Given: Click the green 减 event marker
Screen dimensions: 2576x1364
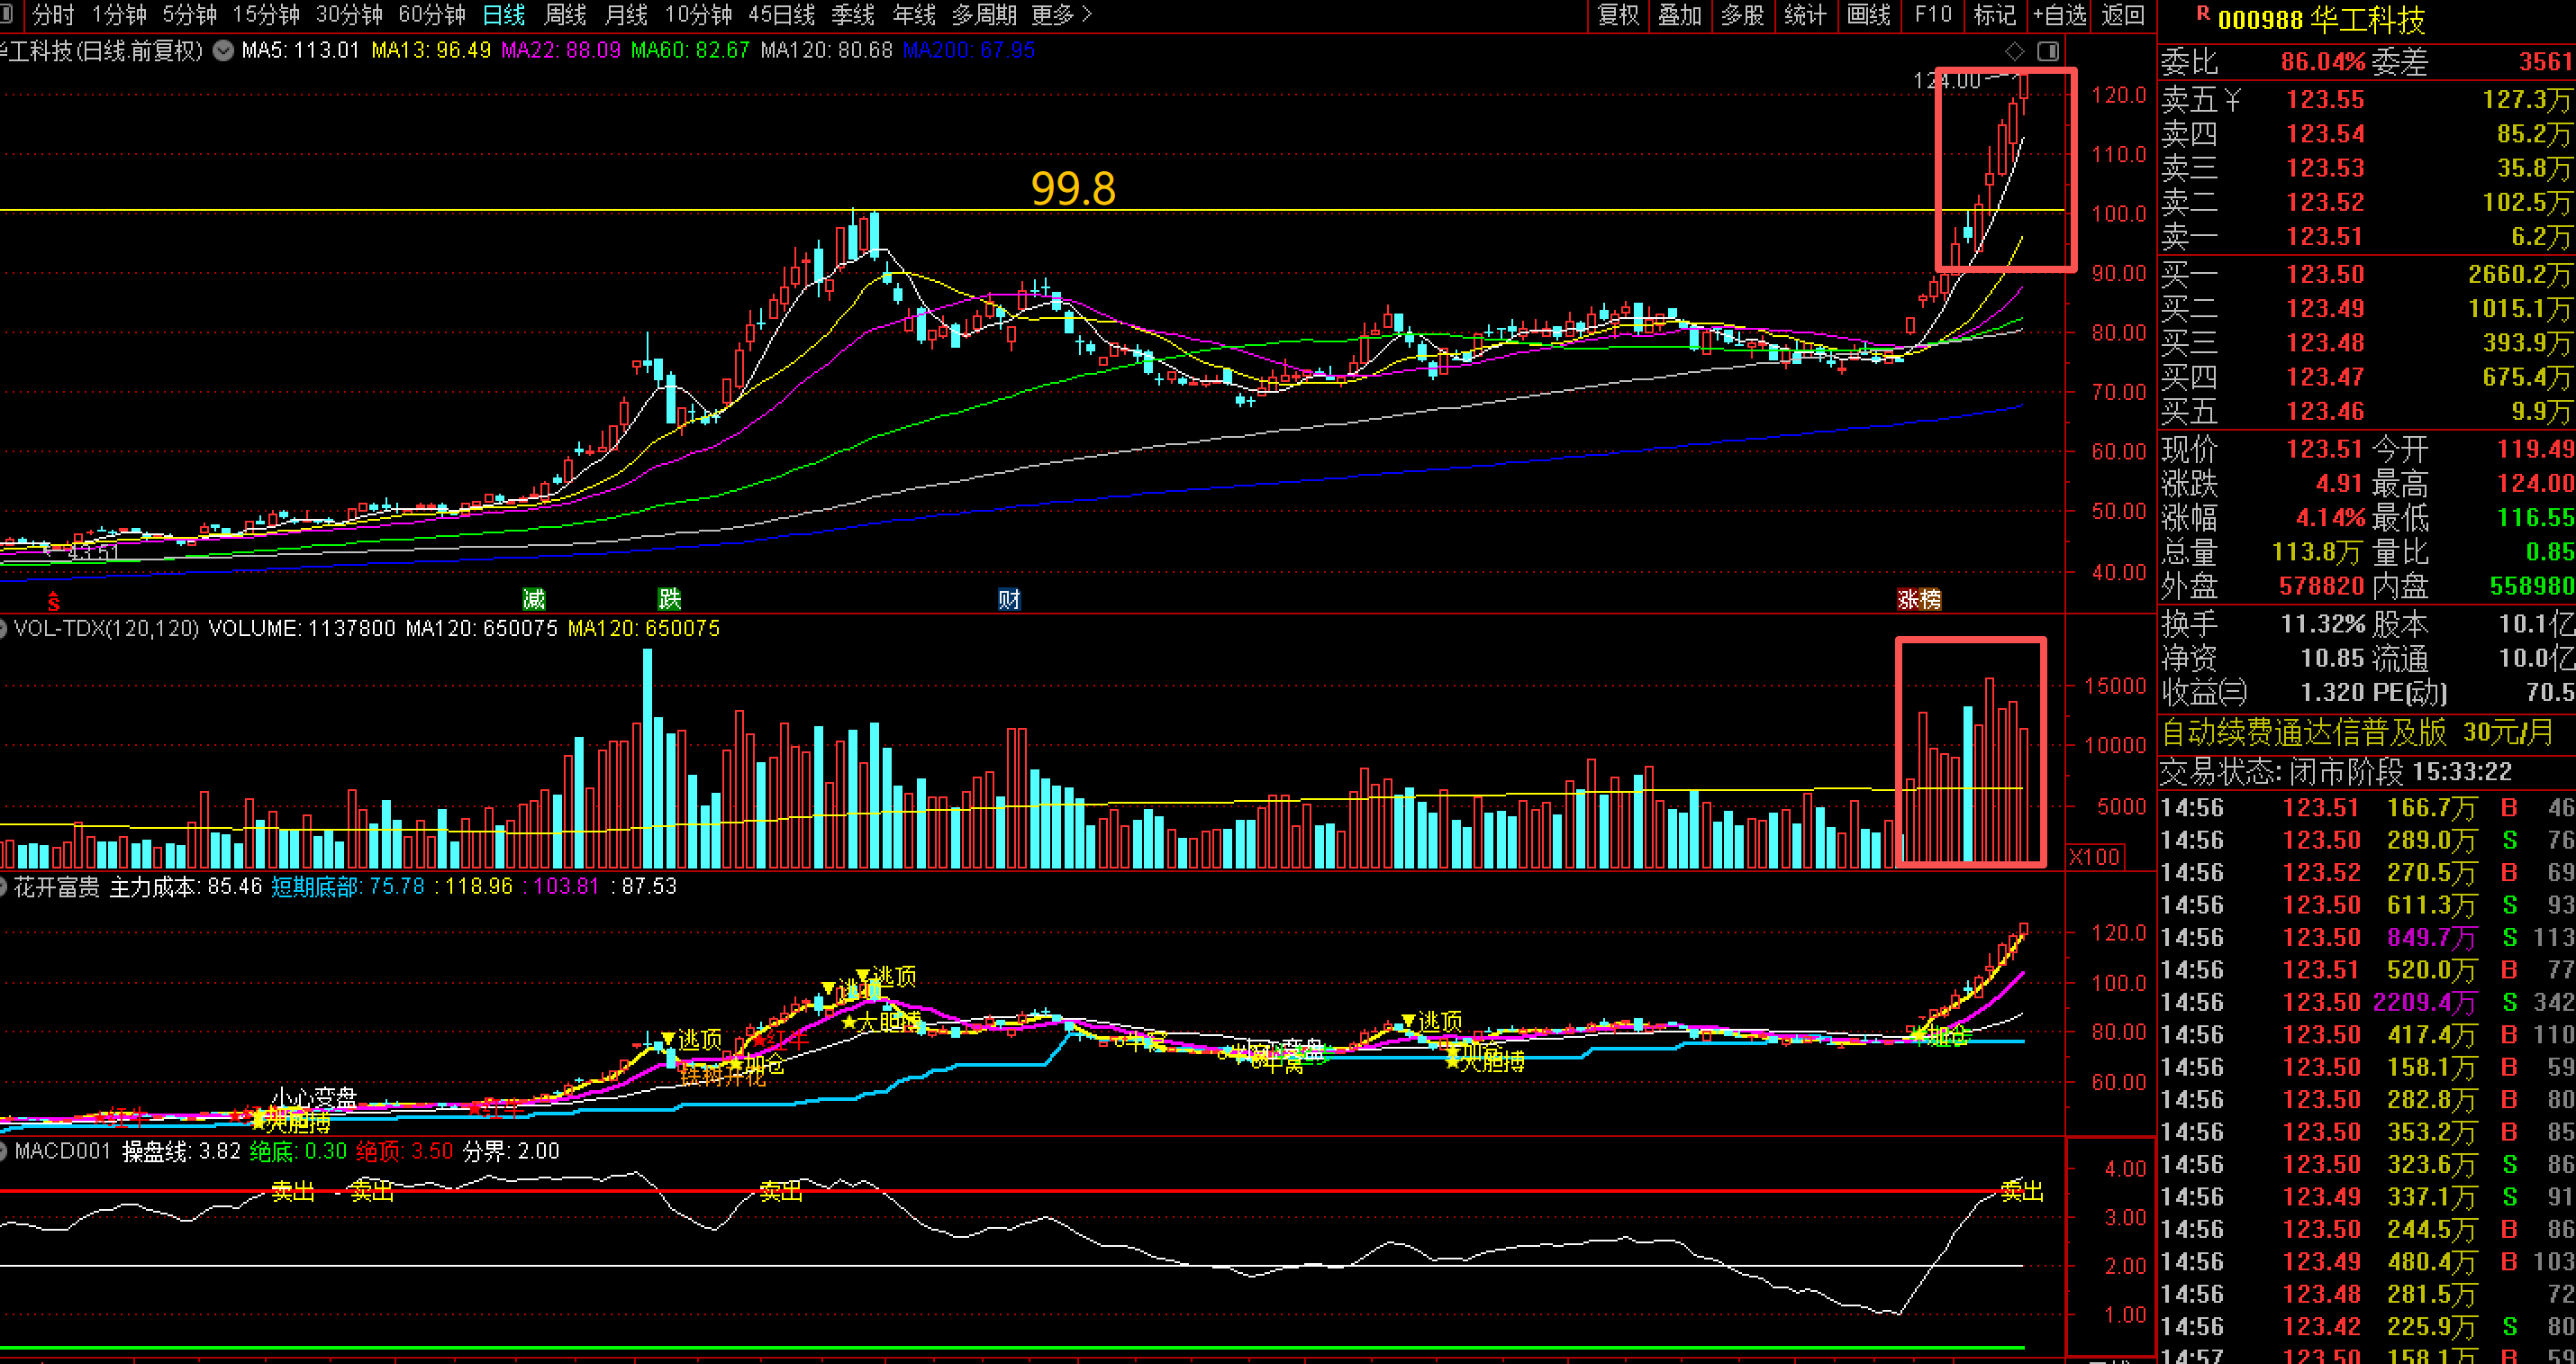Looking at the screenshot, I should point(534,599).
